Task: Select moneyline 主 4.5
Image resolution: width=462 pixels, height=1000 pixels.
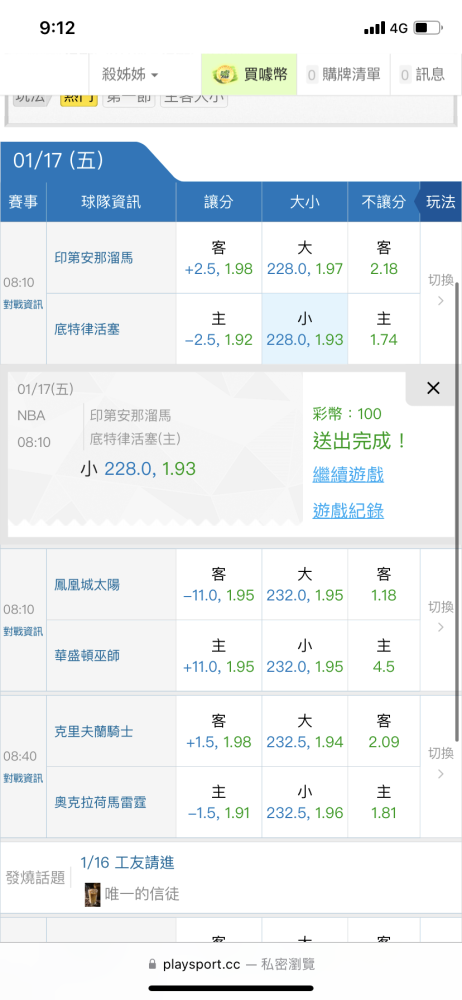Action: click(384, 656)
